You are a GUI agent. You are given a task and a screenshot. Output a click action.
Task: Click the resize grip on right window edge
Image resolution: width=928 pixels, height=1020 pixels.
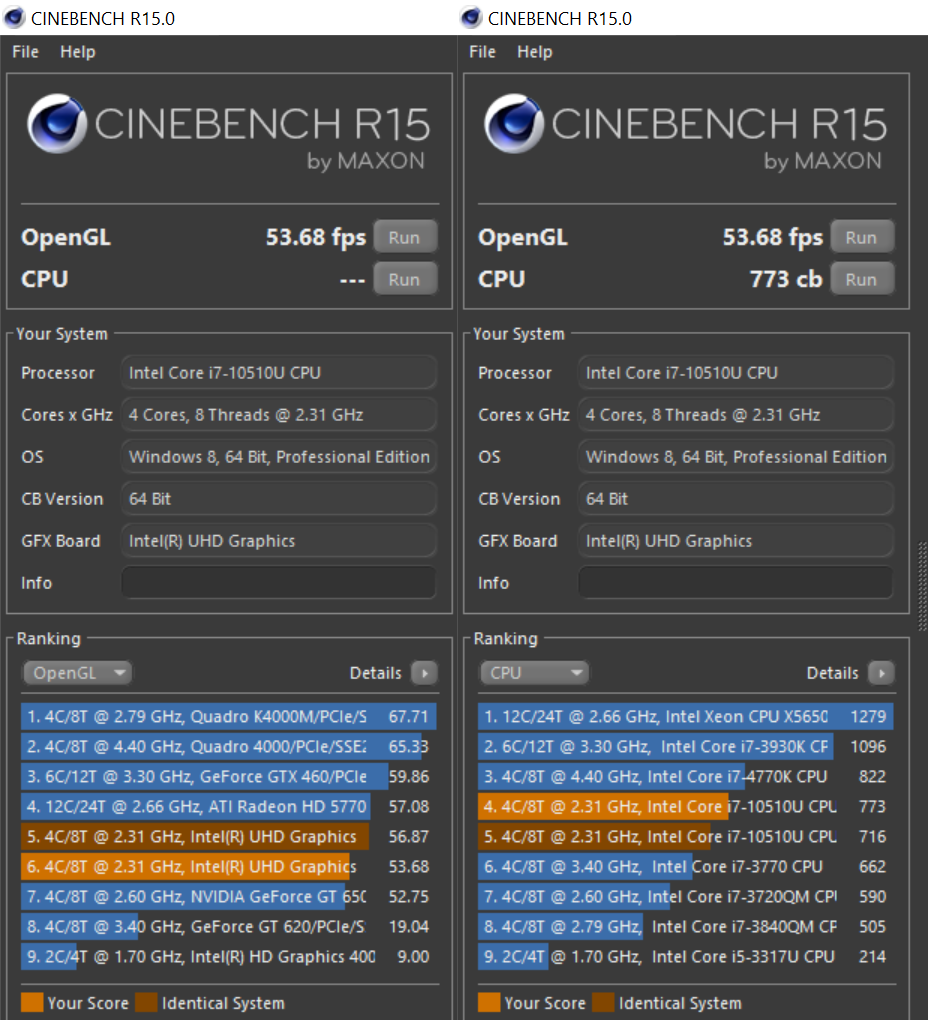[922, 585]
